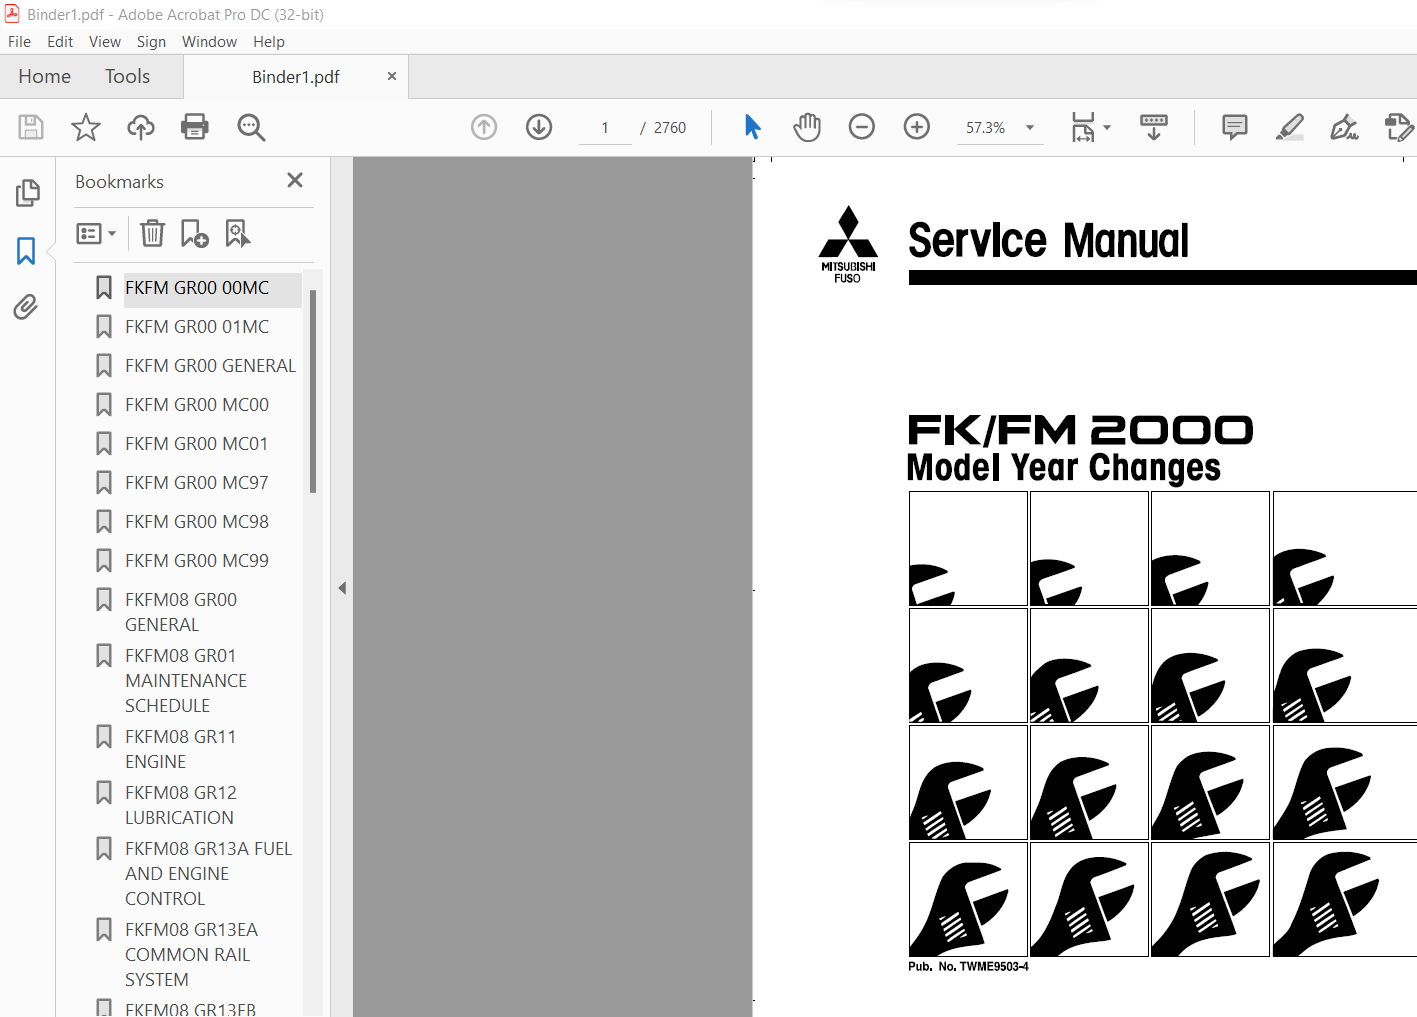Screen dimensions: 1417x1017
Task: Upload the file to cloud storage
Action: [x=141, y=127]
